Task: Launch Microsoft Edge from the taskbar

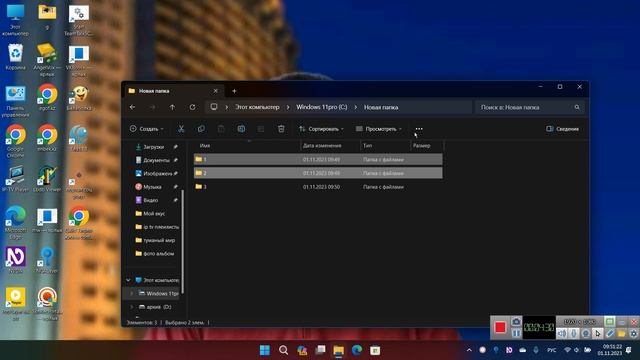Action: pos(357,350)
